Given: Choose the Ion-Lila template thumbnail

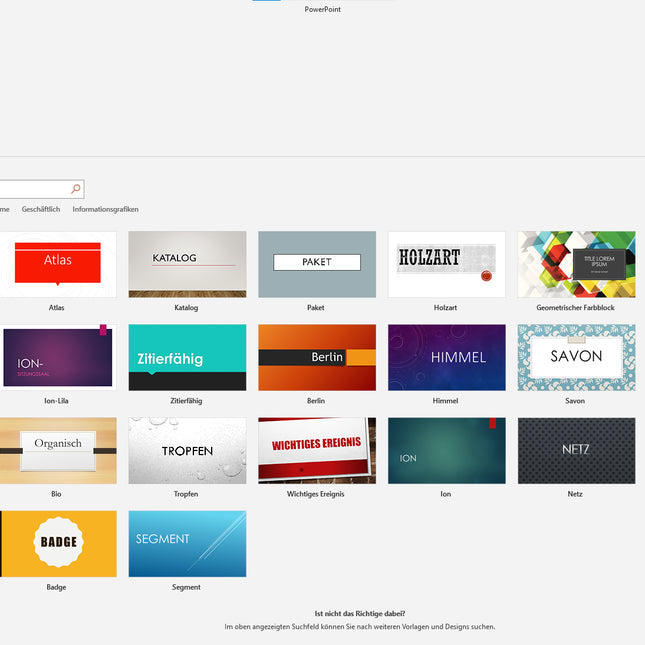Looking at the screenshot, I should (x=58, y=357).
